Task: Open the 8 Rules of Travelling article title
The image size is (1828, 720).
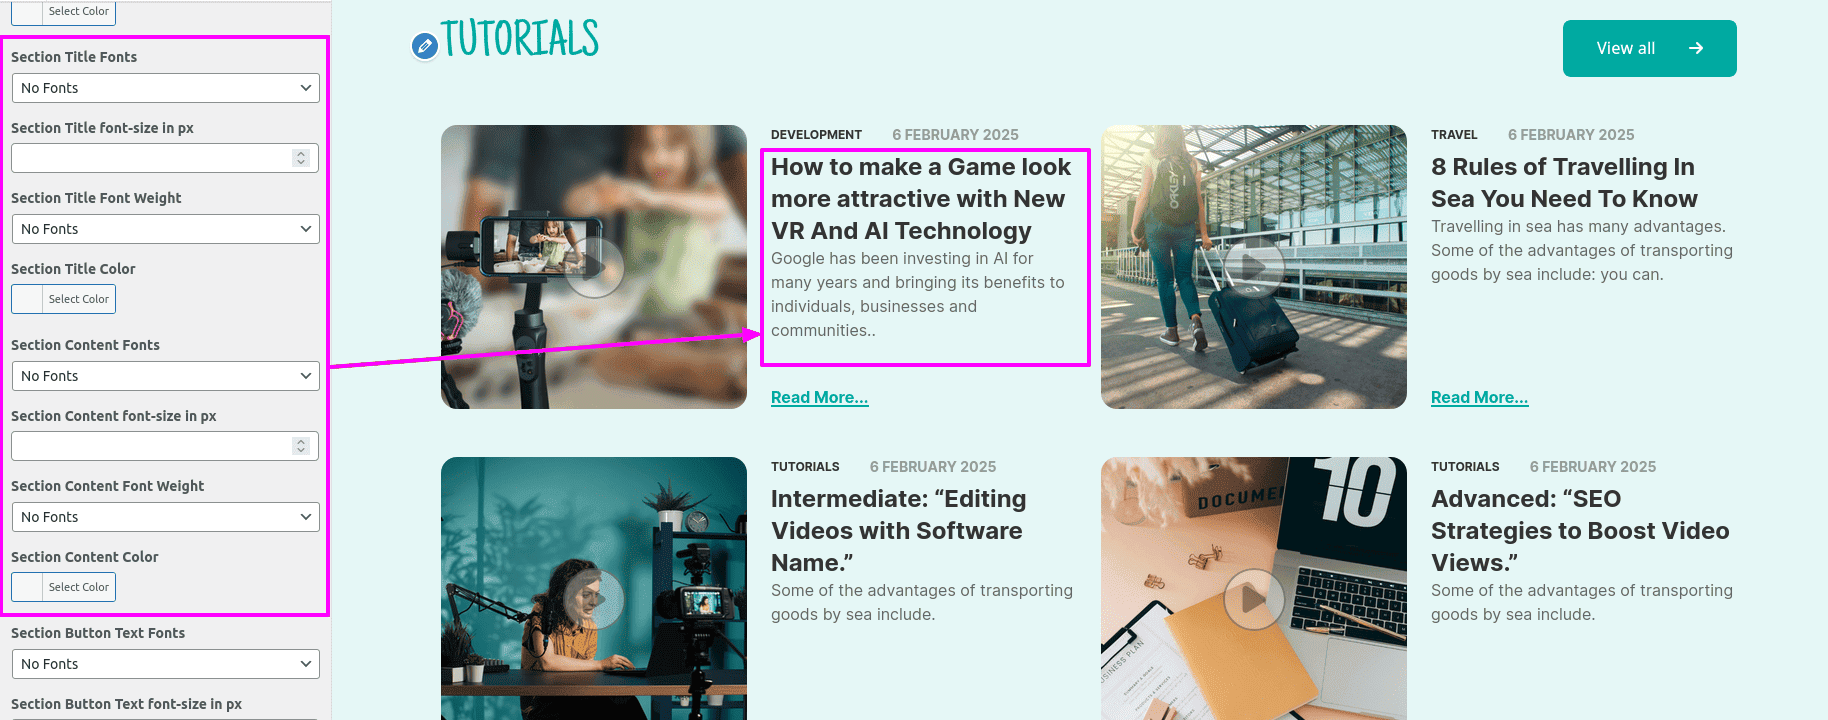Action: click(1564, 183)
